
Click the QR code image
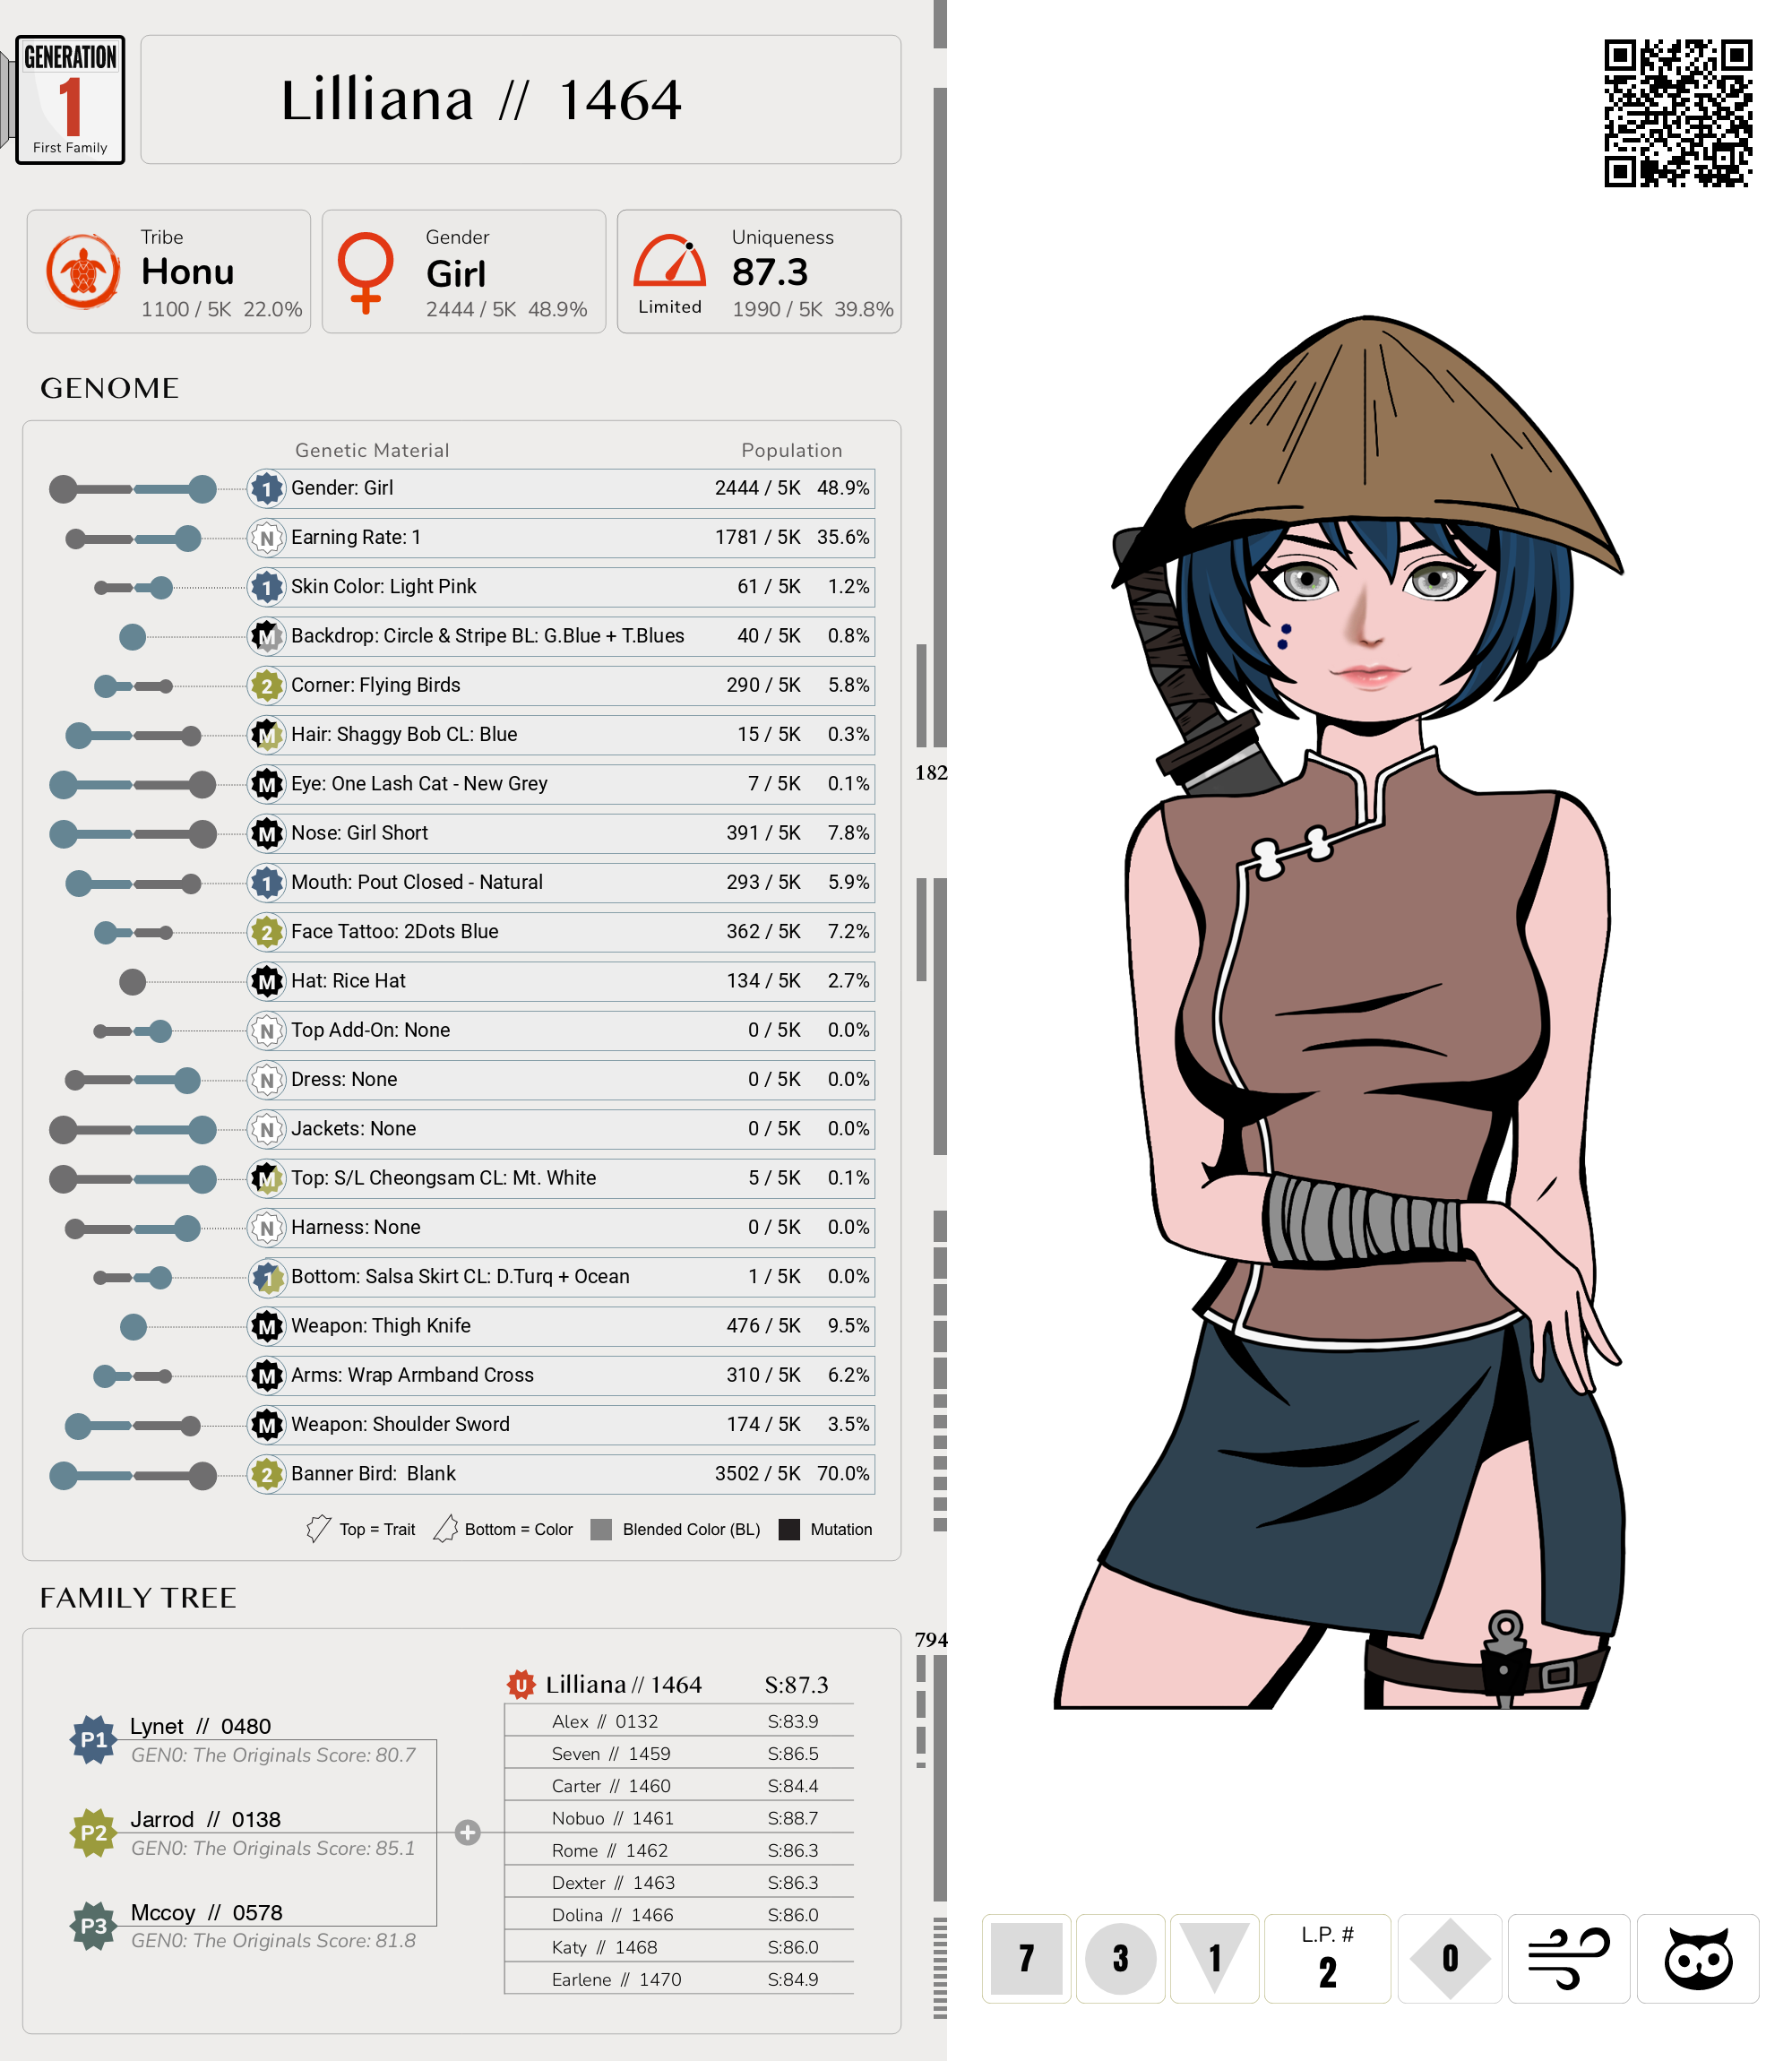tap(1679, 113)
